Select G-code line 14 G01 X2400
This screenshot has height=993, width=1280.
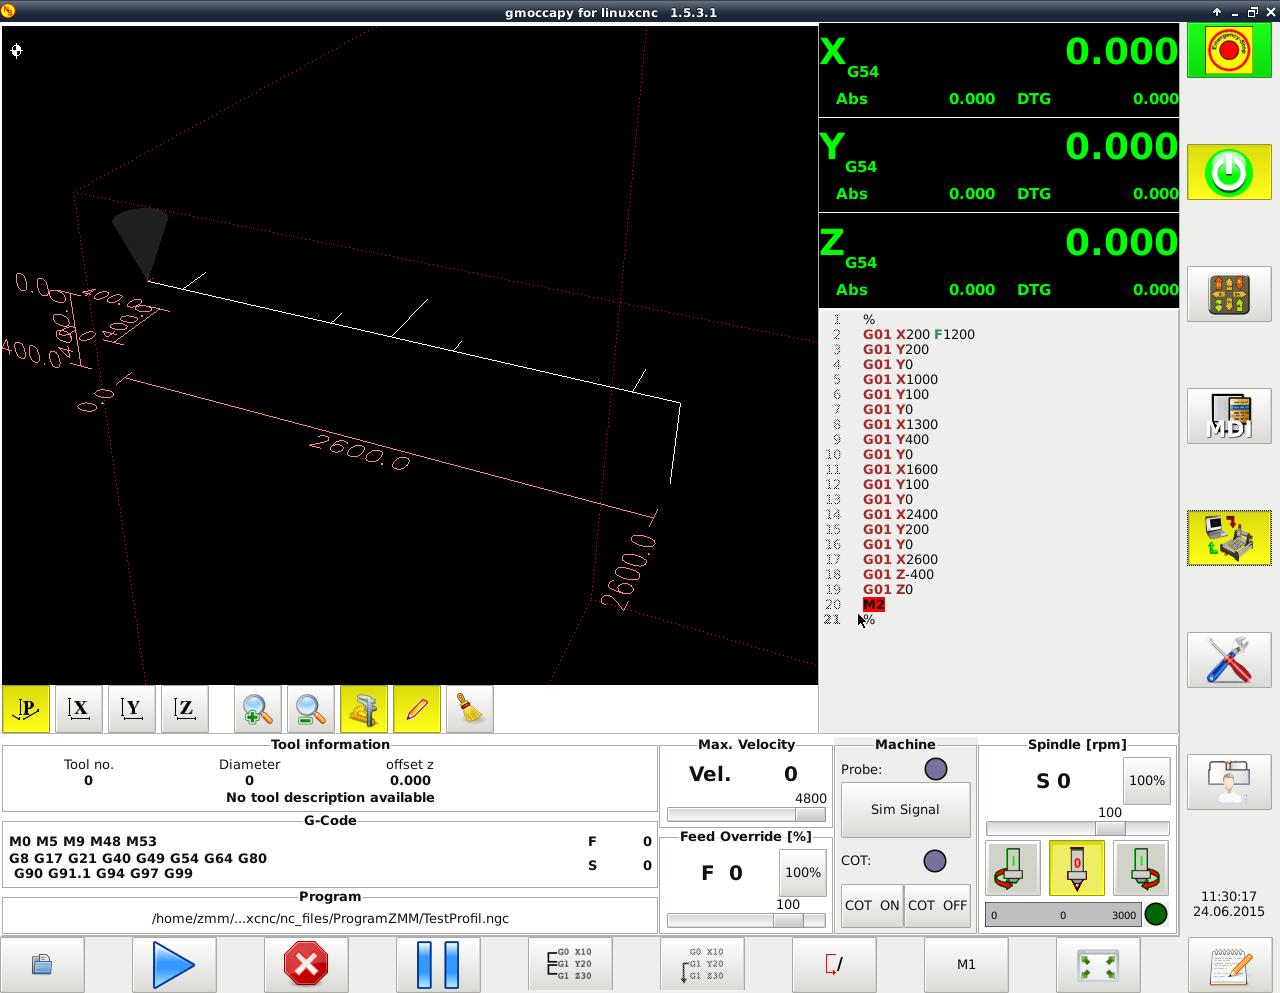coord(900,515)
